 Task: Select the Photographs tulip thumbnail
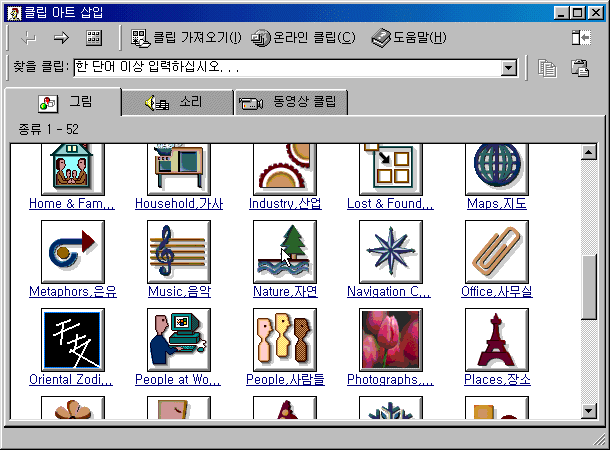pyautogui.click(x=391, y=340)
